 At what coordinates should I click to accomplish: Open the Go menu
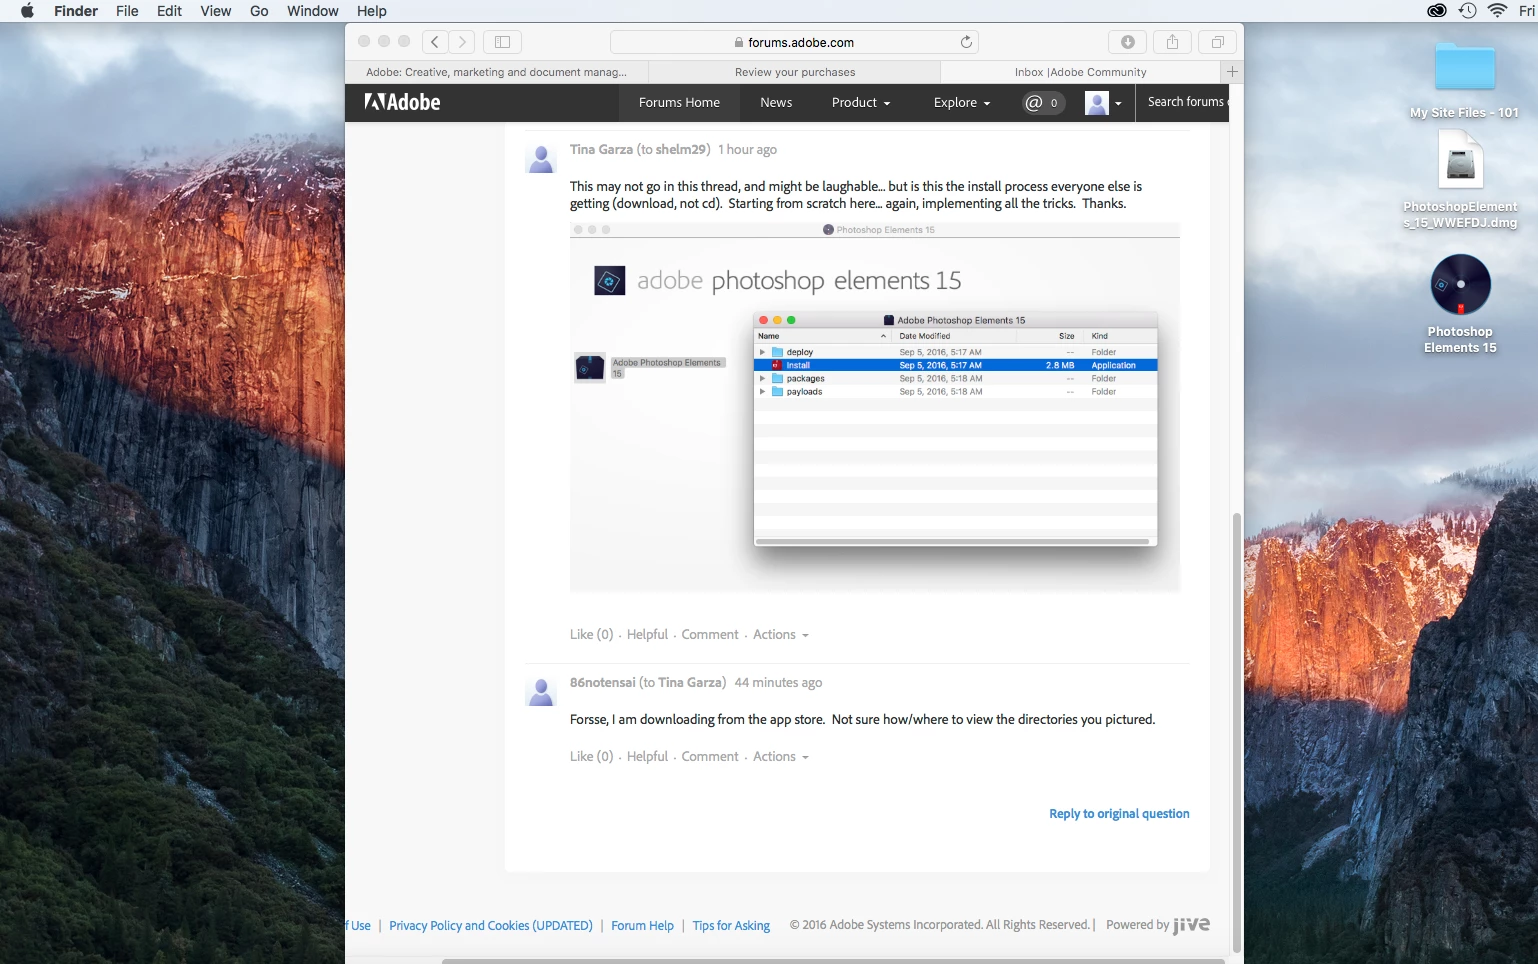(x=259, y=11)
